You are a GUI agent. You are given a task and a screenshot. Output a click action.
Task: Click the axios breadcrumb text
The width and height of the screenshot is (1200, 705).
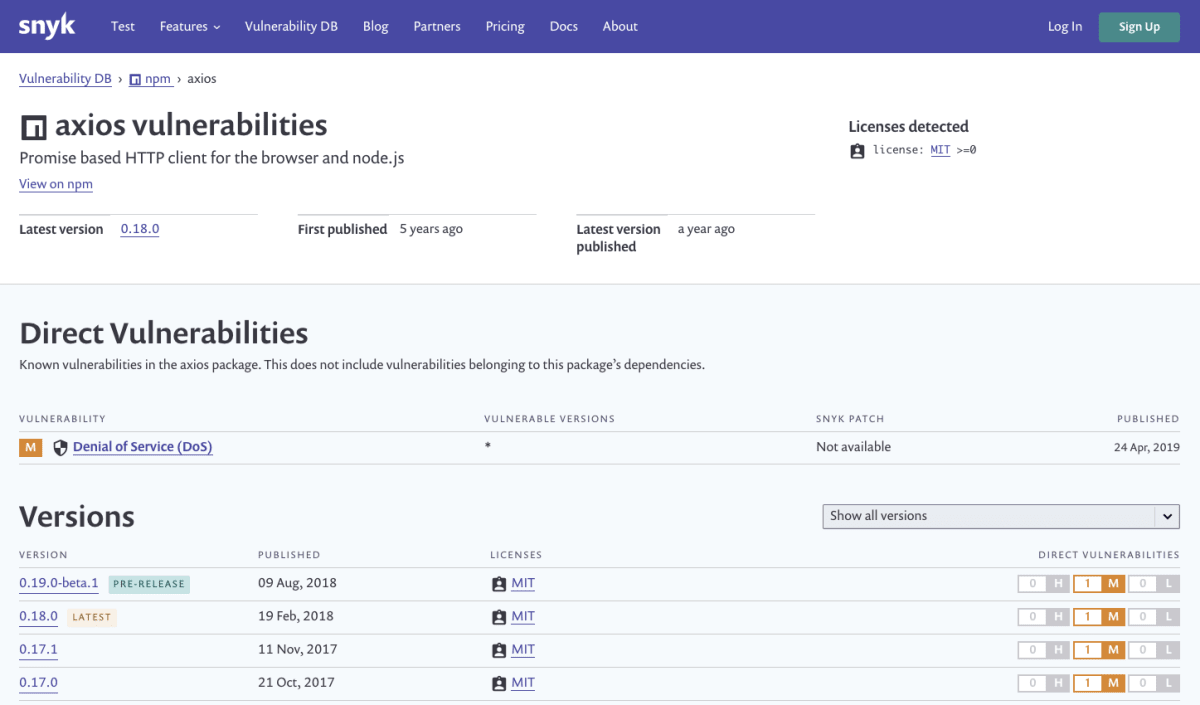pyautogui.click(x=202, y=79)
